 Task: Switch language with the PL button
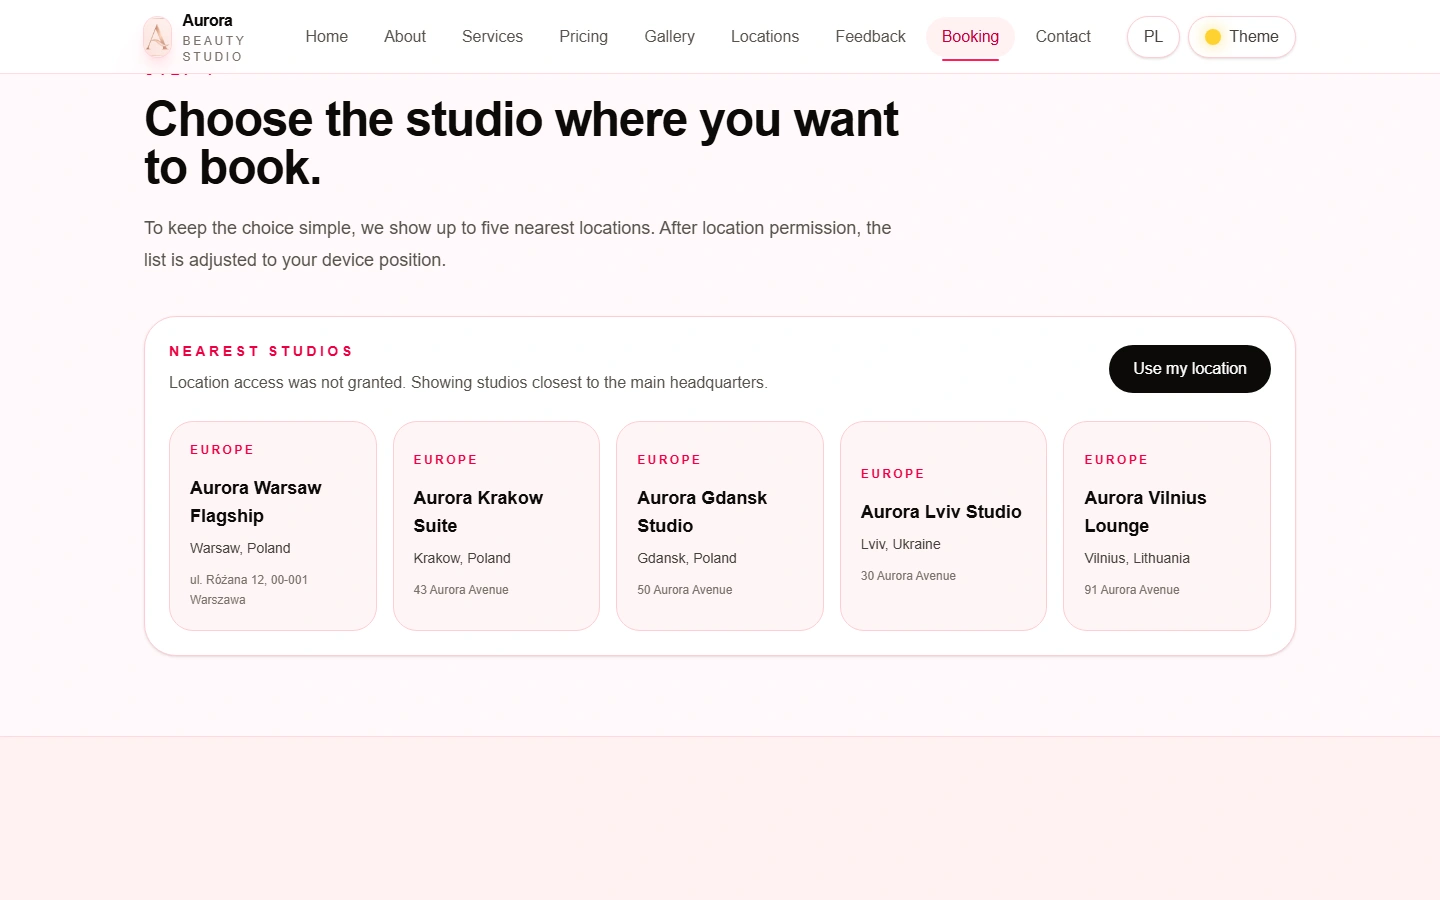[1153, 37]
